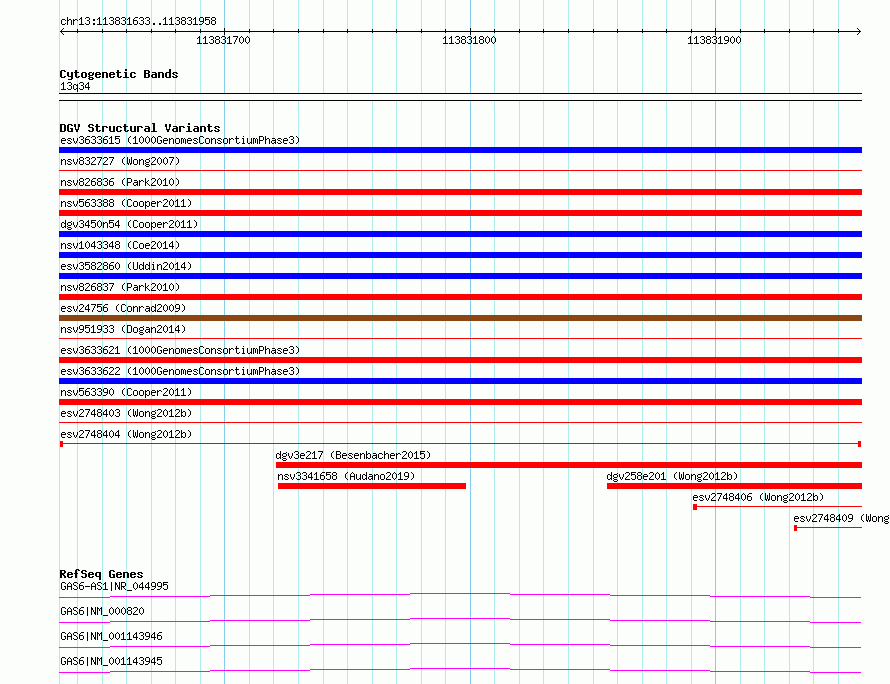
Task: Click the brown esv24756 feature bar
Action: point(460,318)
